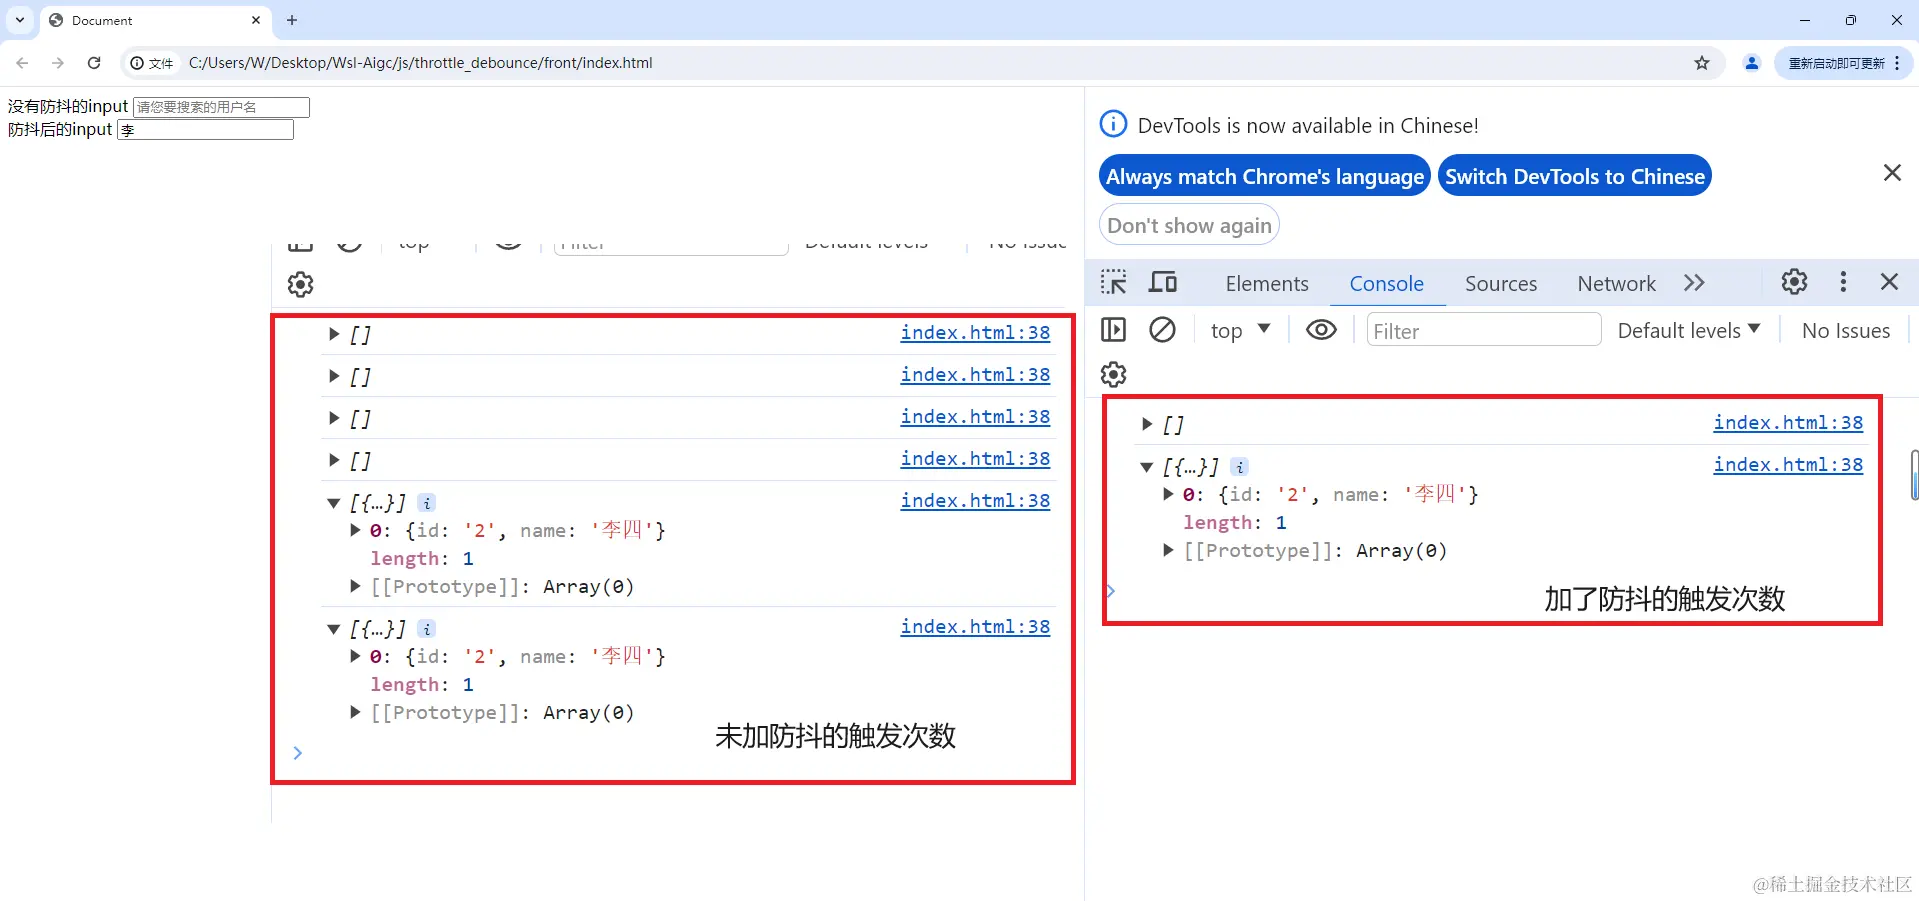Open the tab search chevron in the title bar
The height and width of the screenshot is (901, 1919).
point(20,20)
